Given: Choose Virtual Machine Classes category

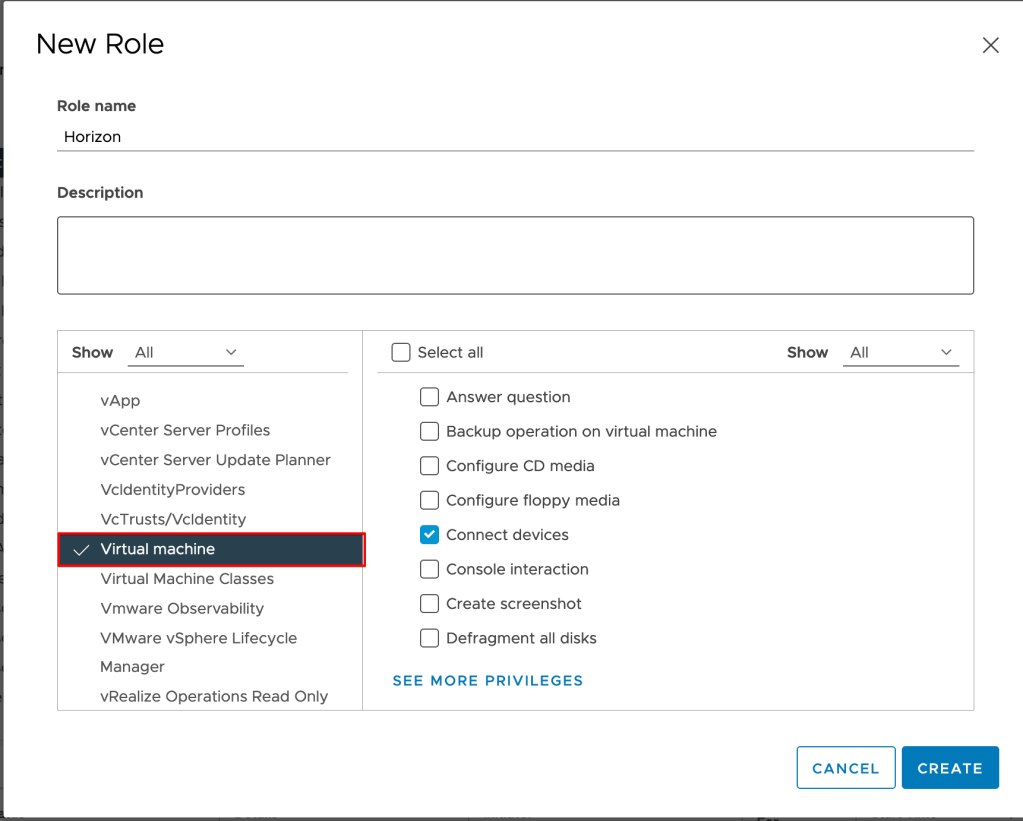Looking at the screenshot, I should (187, 579).
